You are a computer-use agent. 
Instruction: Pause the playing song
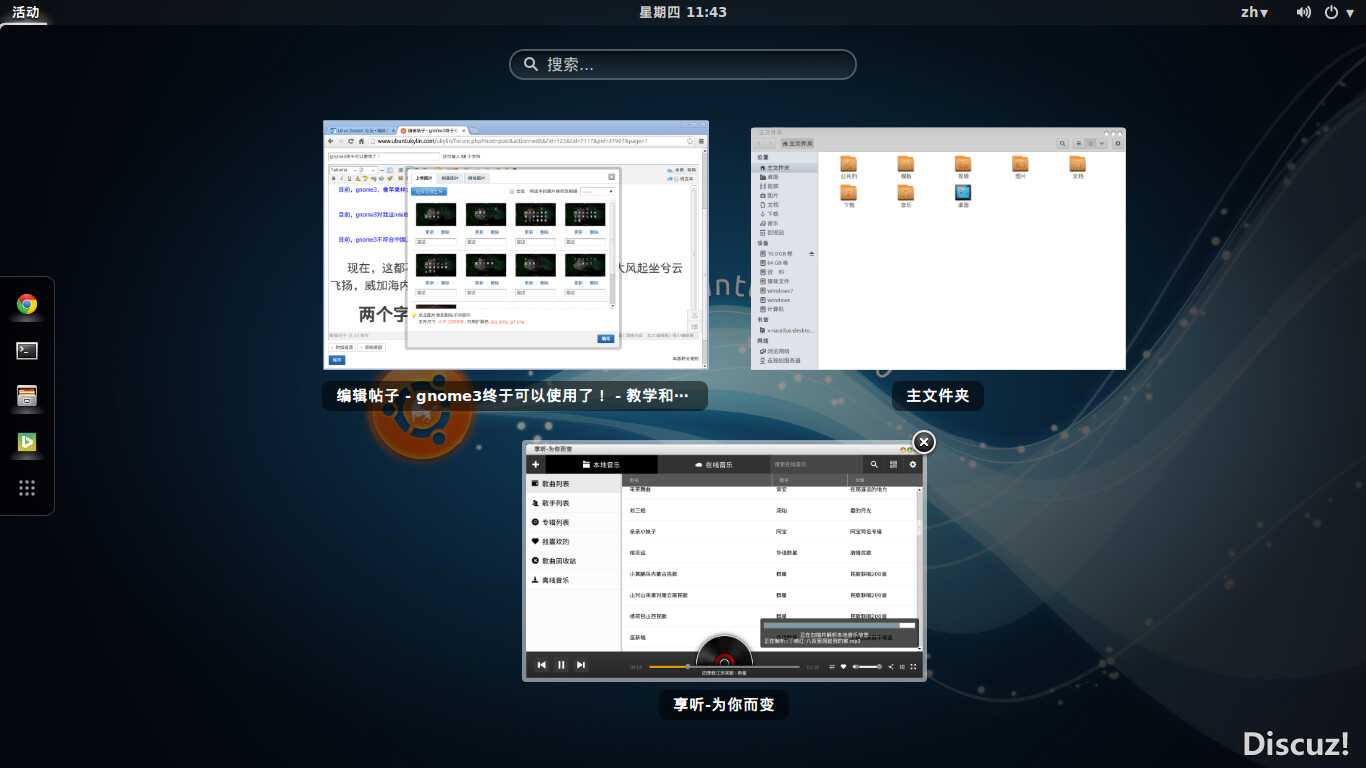[x=561, y=665]
